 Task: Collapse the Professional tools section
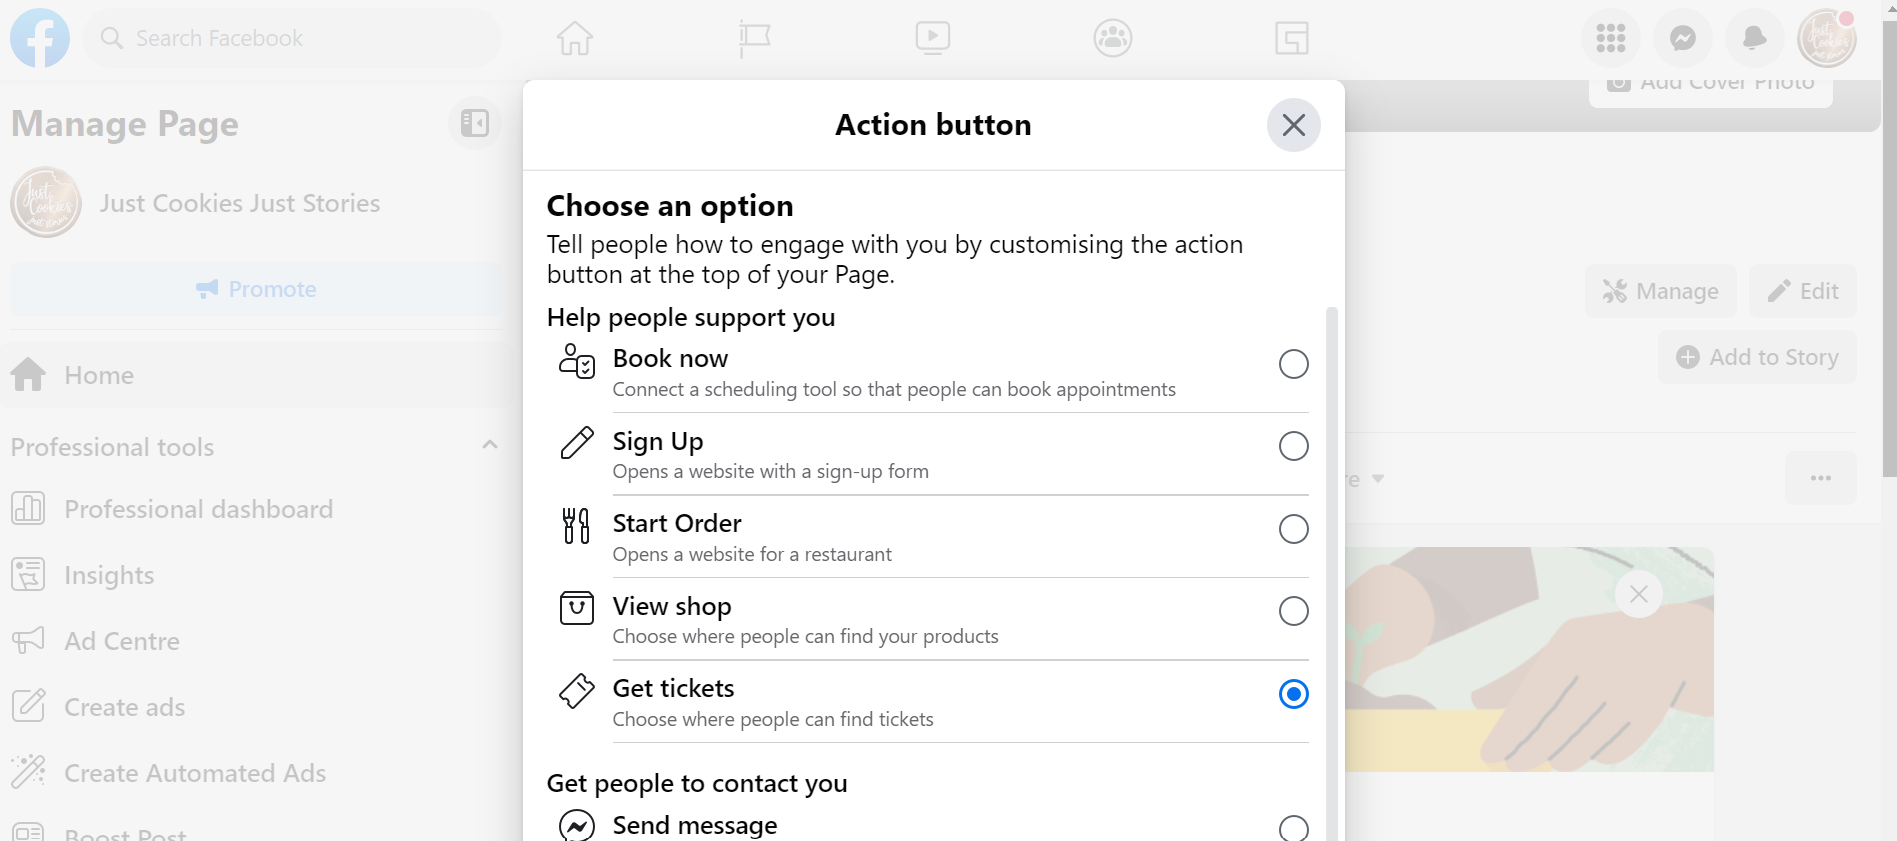click(490, 445)
